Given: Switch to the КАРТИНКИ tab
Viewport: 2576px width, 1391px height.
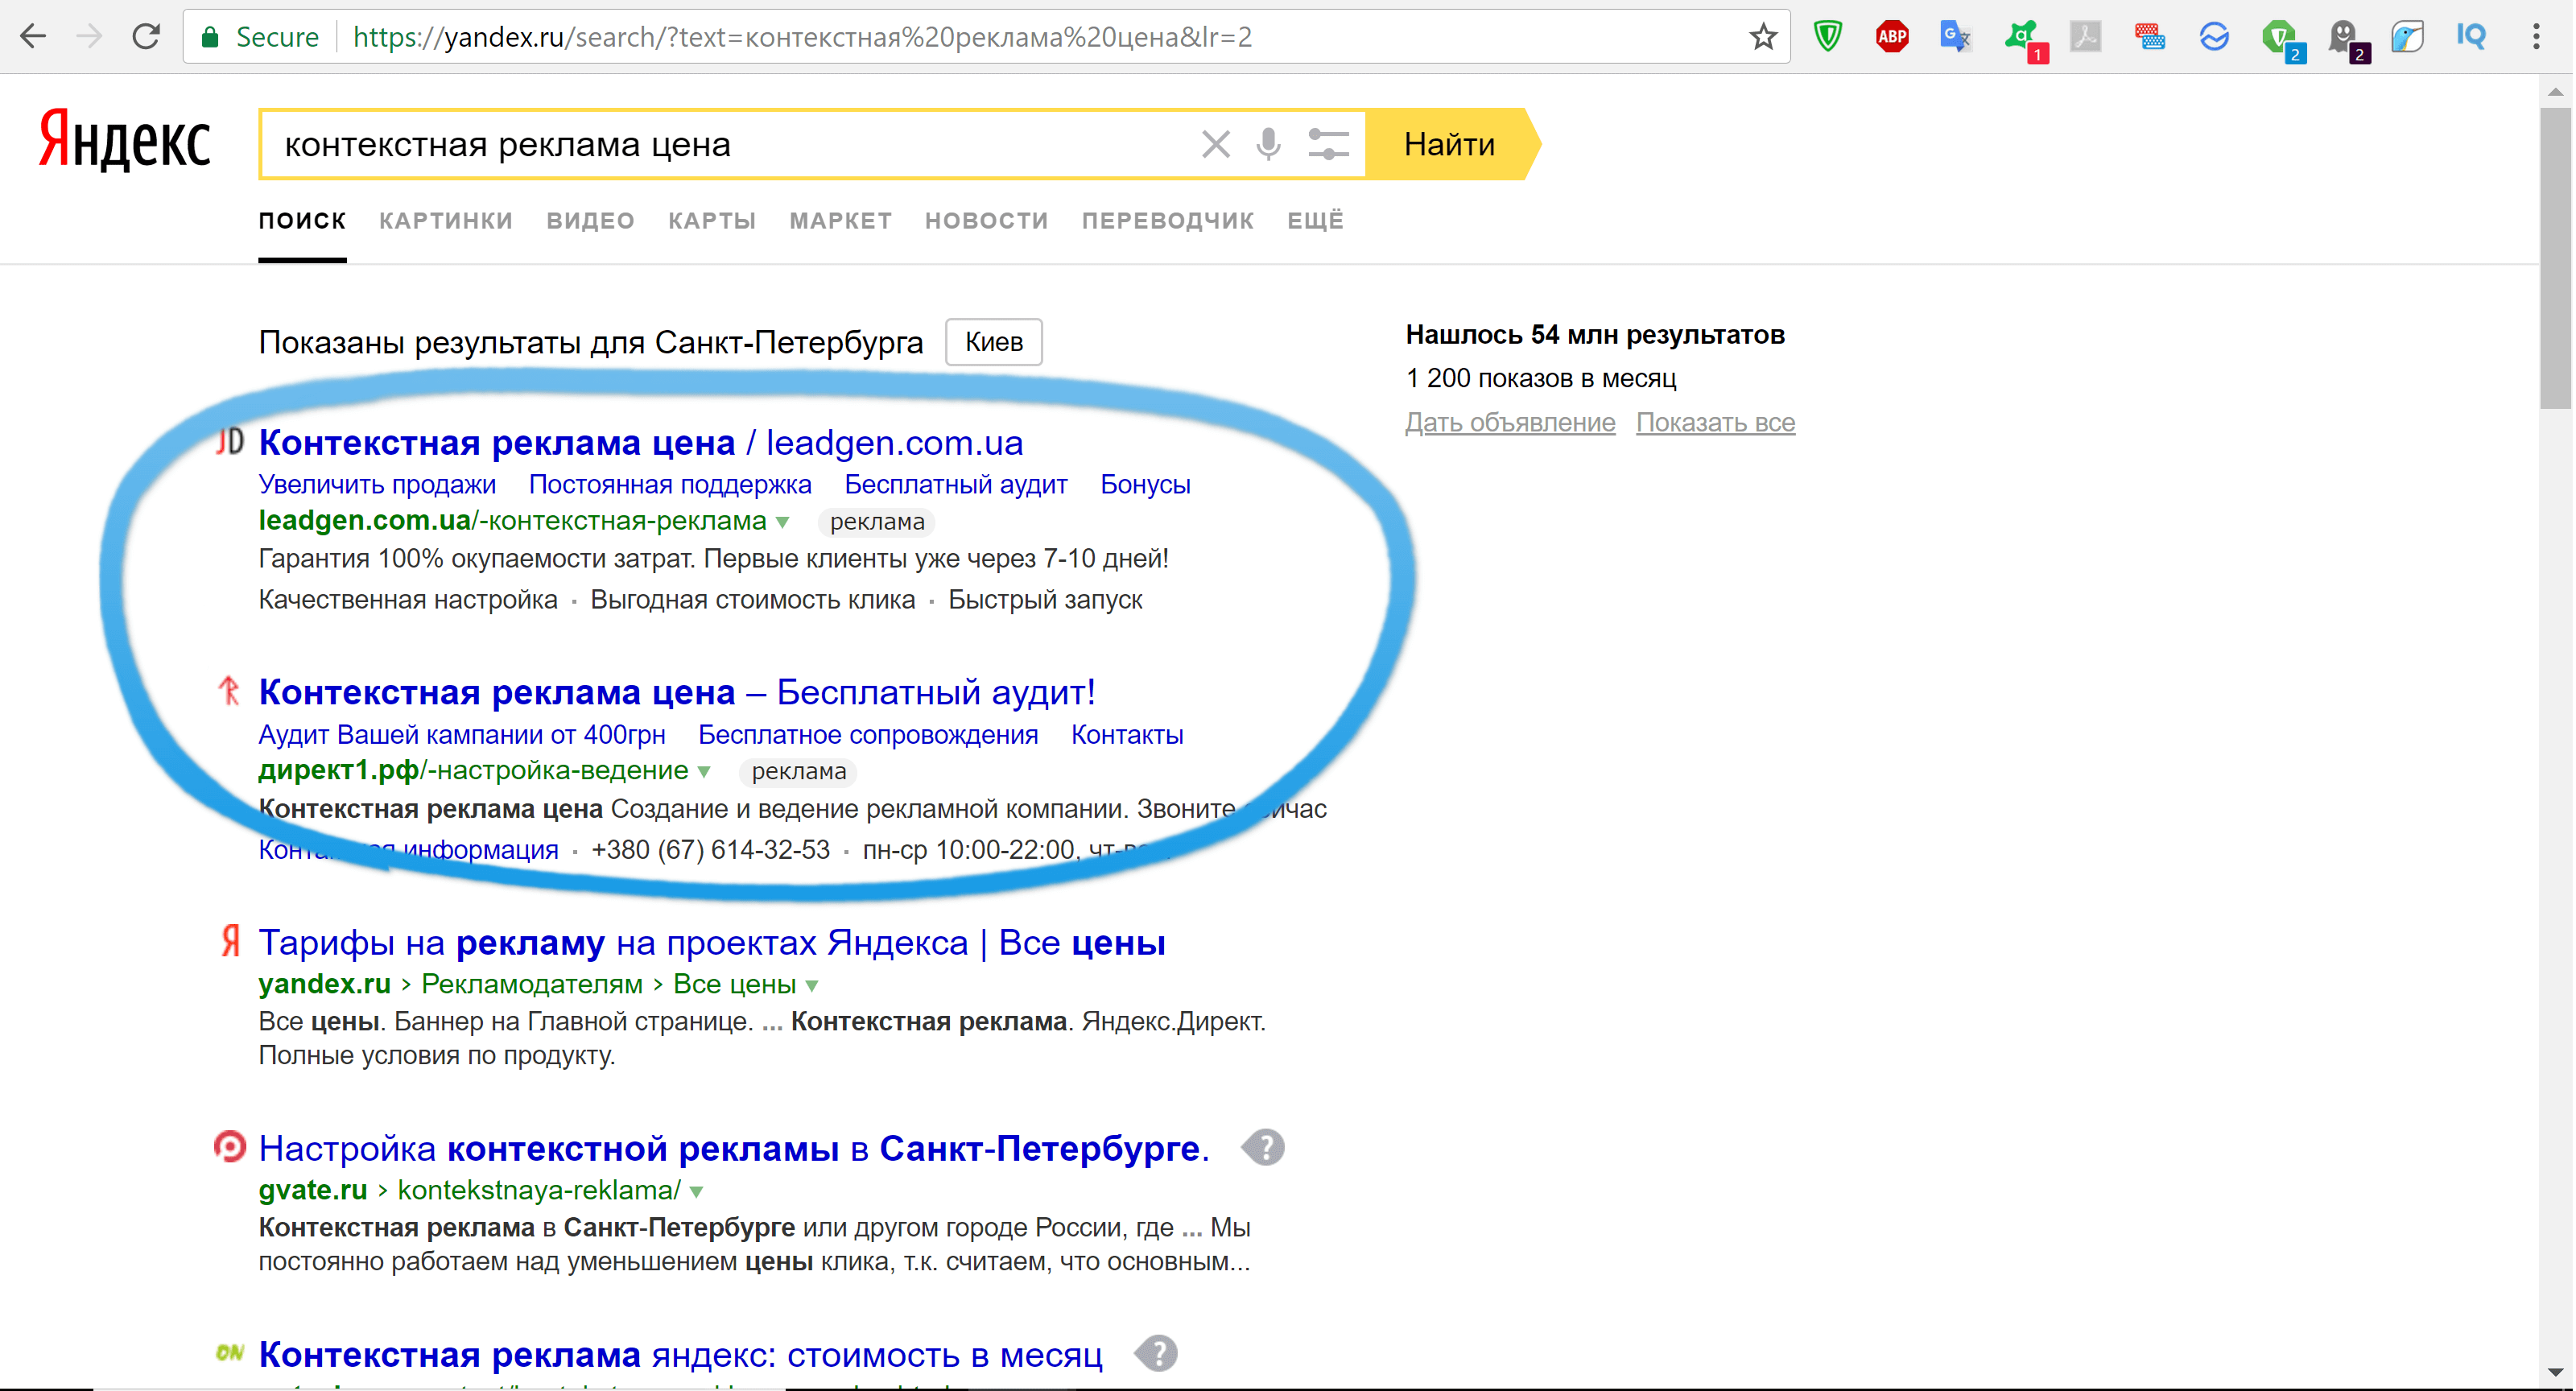Looking at the screenshot, I should pos(446,221).
